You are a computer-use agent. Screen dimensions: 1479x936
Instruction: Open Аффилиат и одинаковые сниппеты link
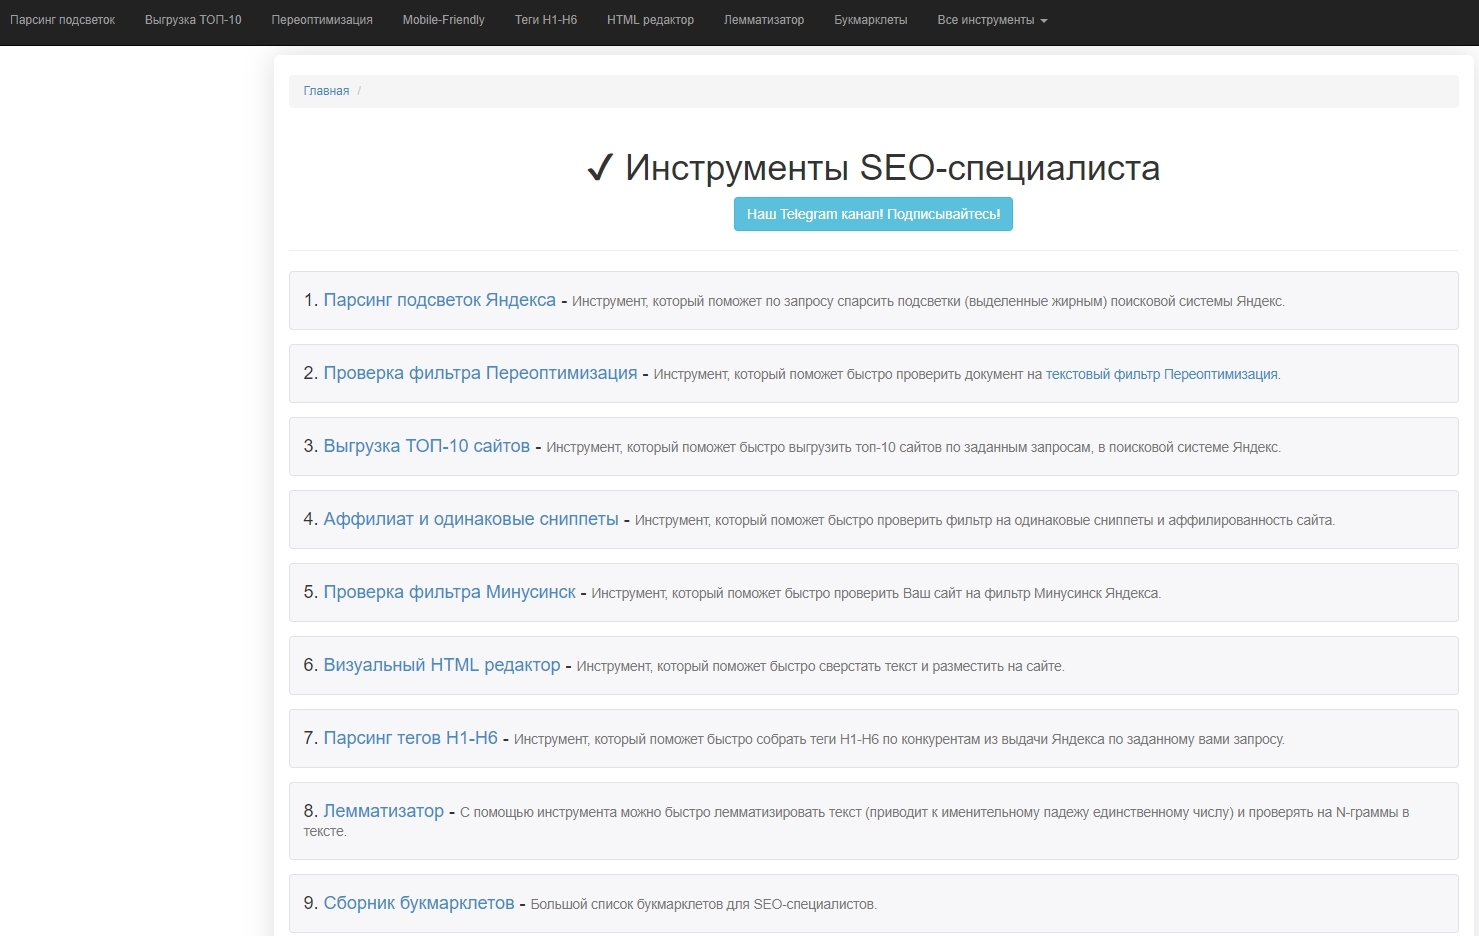point(471,519)
